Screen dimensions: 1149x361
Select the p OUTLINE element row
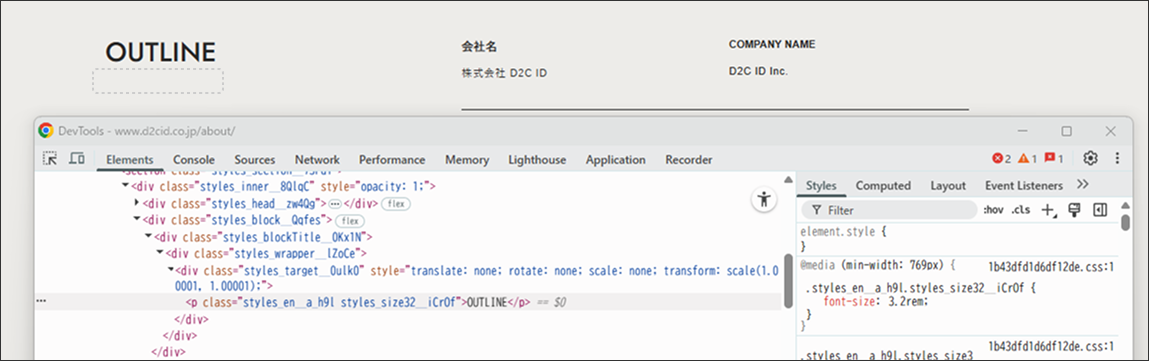[x=408, y=302]
